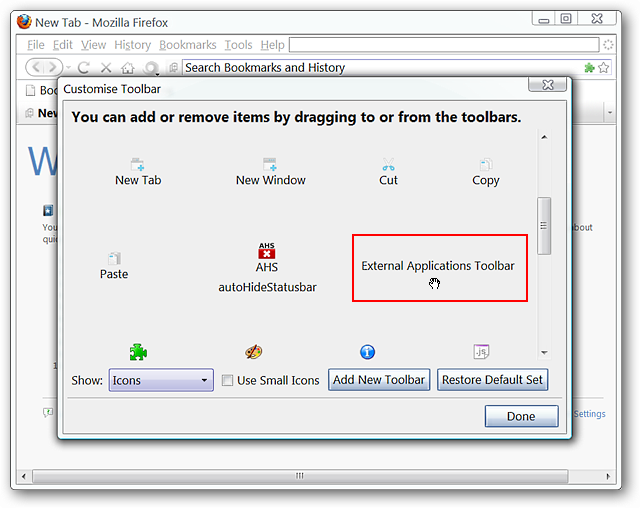
Task: Click the blue info circle icon
Action: tap(367, 352)
